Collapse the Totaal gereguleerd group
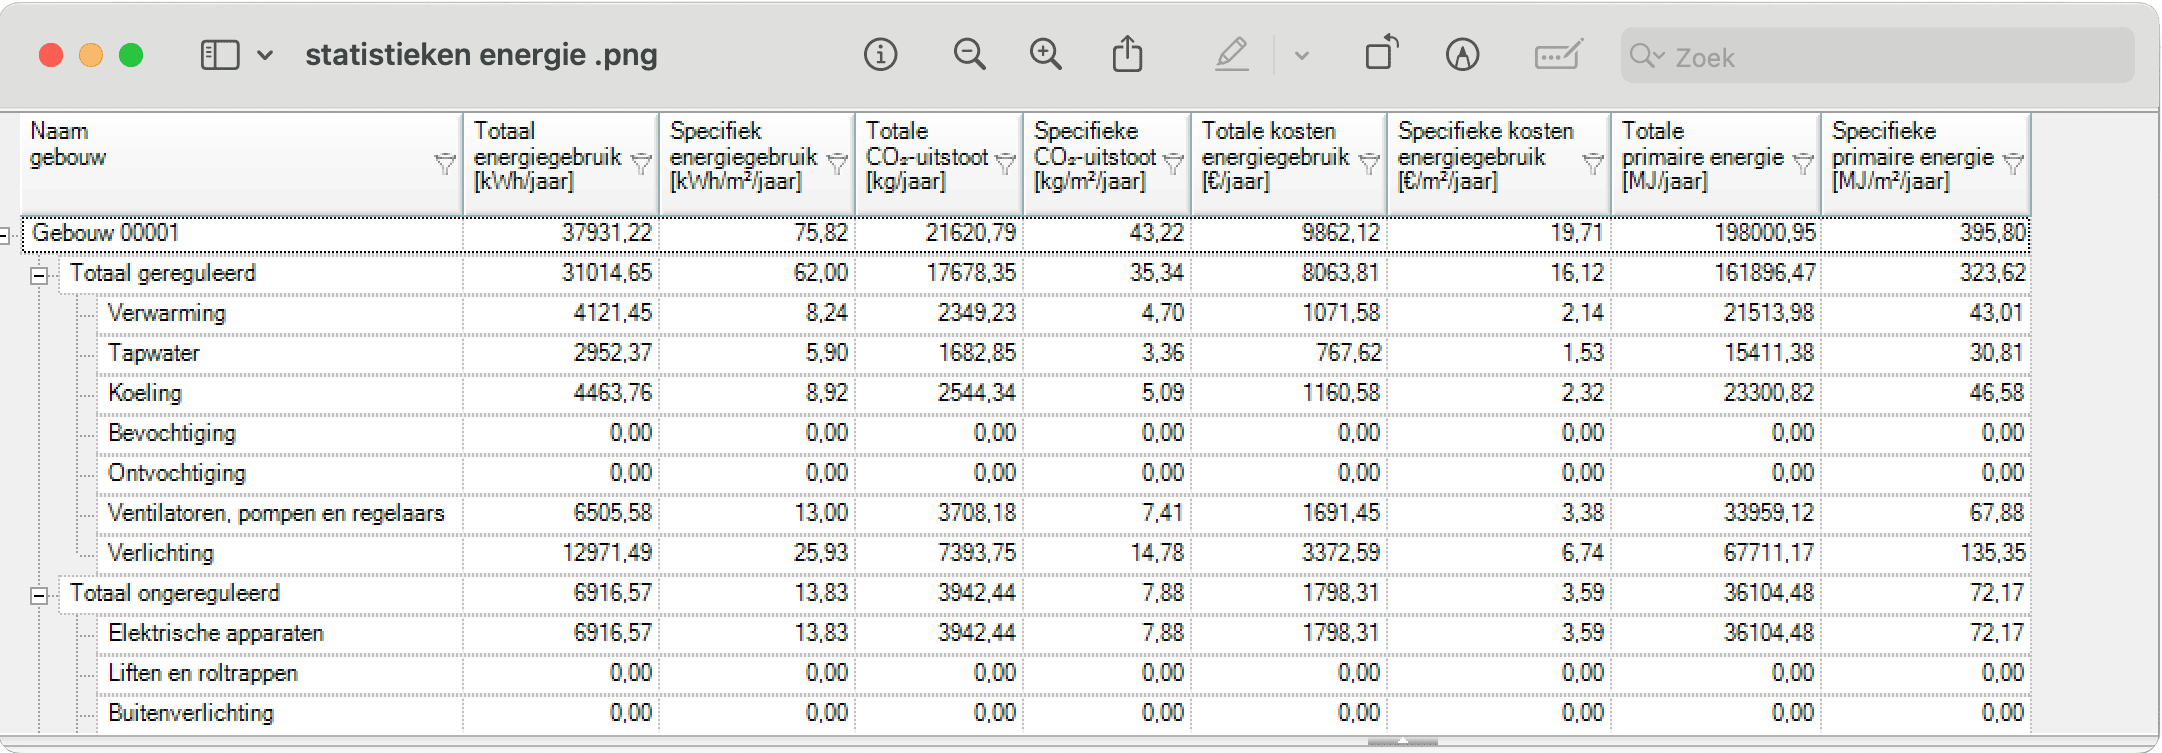2162x753 pixels. click(39, 275)
